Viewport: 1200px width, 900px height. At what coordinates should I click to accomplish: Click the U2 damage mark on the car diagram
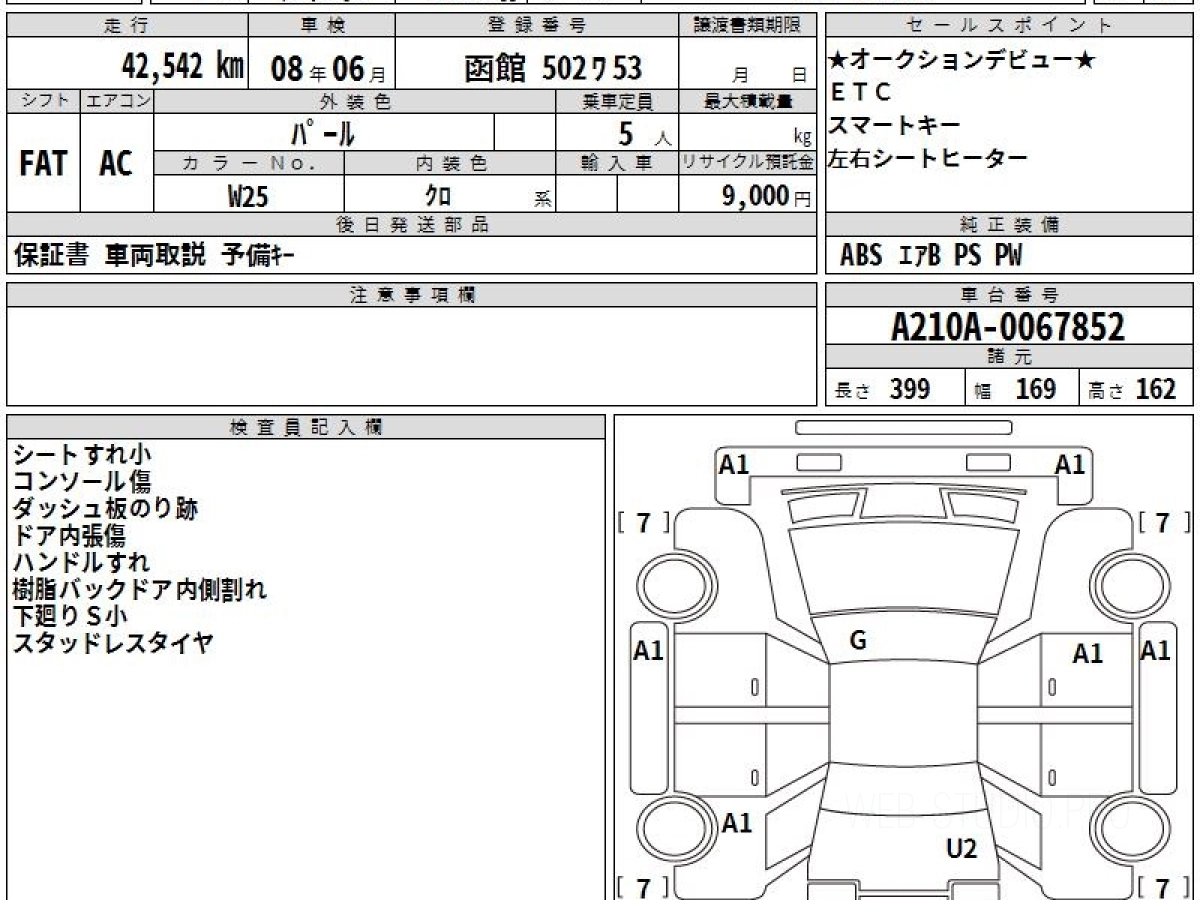(x=961, y=849)
